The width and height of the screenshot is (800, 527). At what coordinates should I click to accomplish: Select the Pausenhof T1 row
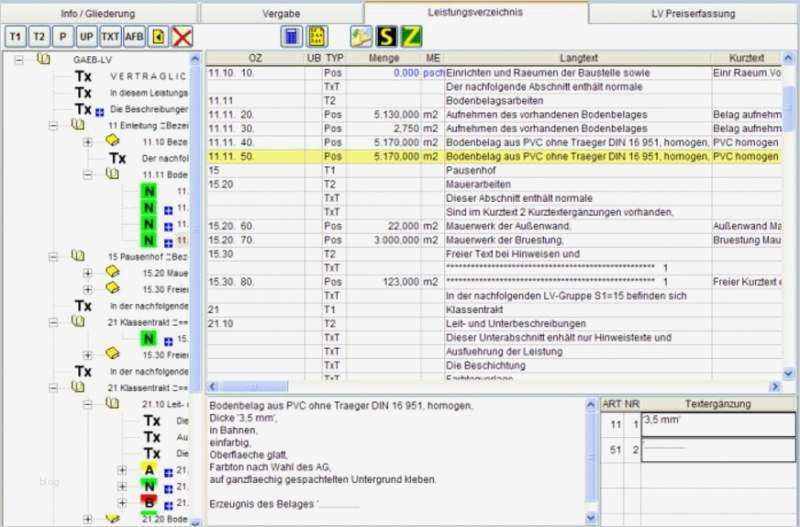click(494, 170)
